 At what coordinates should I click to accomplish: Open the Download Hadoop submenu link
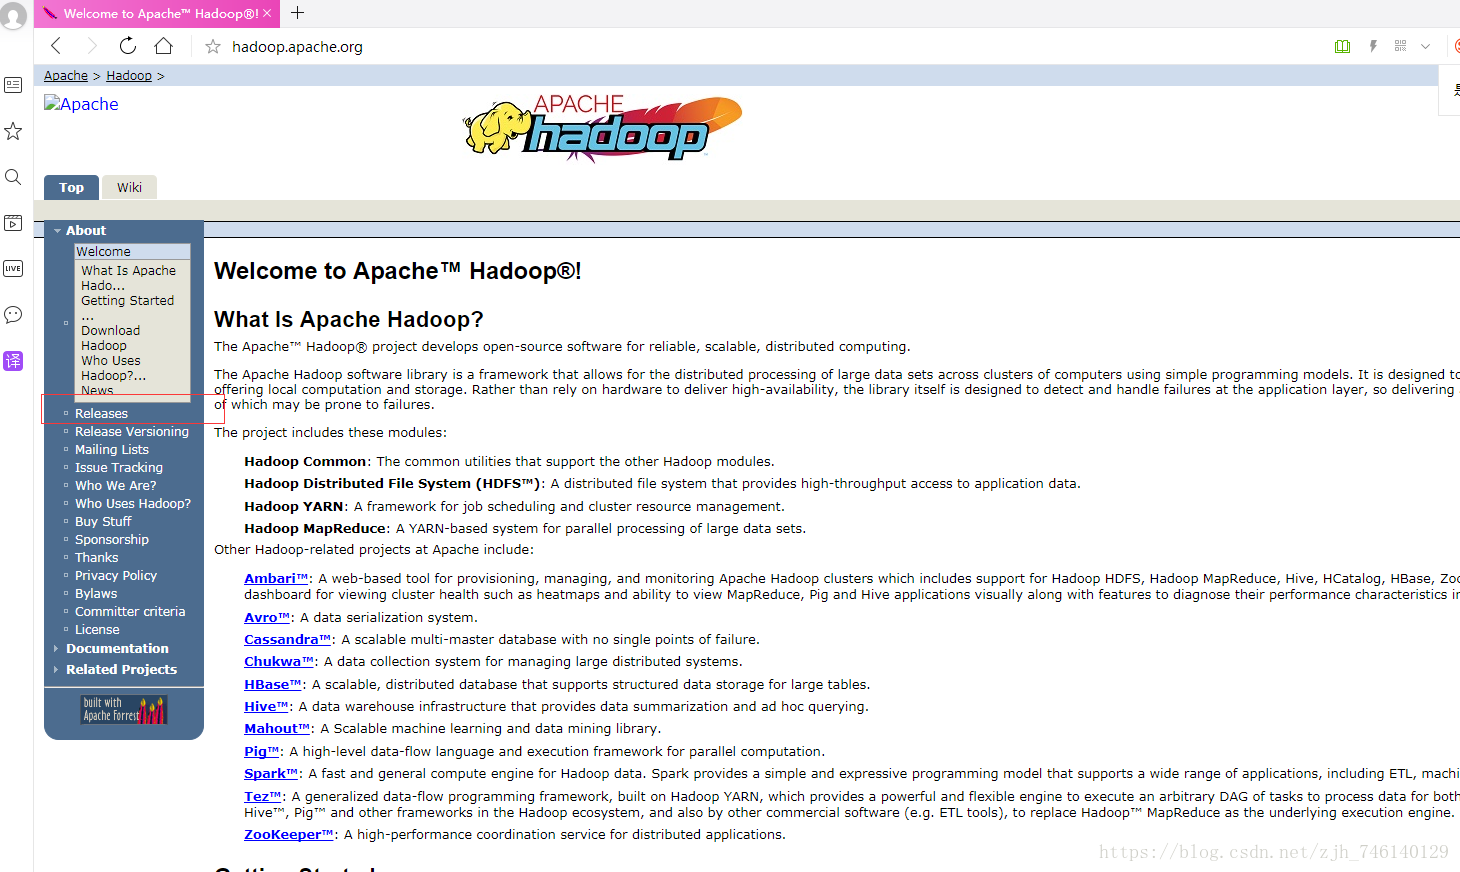point(110,338)
